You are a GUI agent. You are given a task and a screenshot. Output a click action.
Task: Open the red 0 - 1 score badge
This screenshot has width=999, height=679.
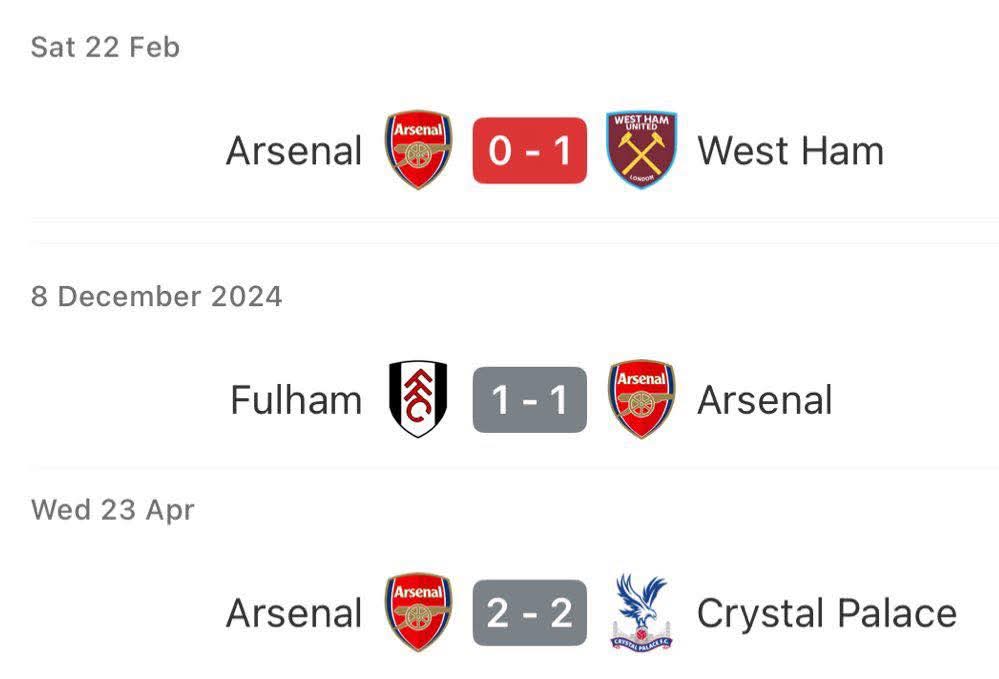[529, 151]
